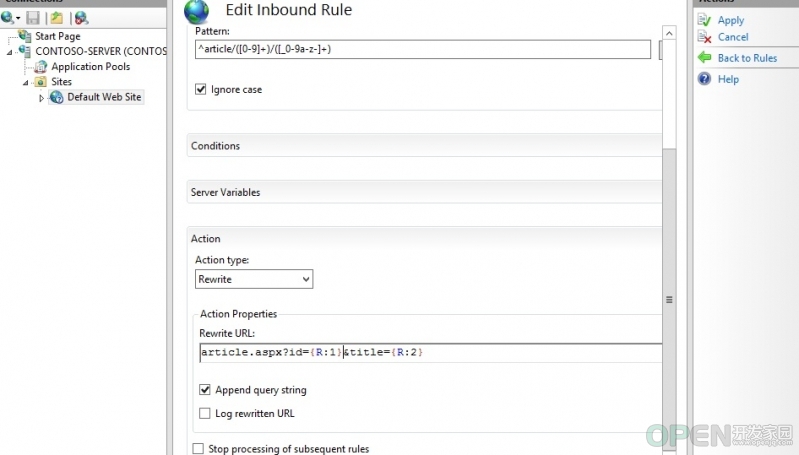
Task: Expand the Conditions section
Action: 424,146
